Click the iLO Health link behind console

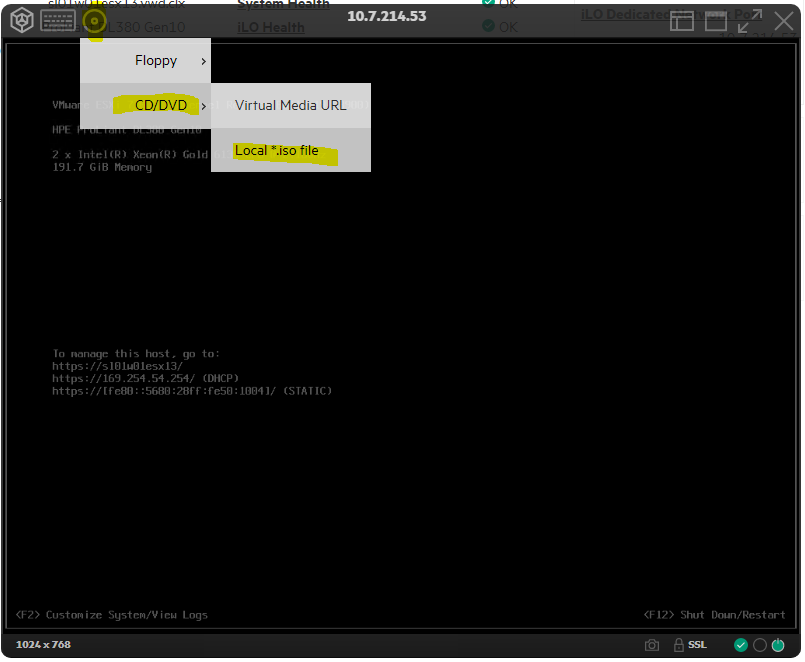tap(271, 27)
